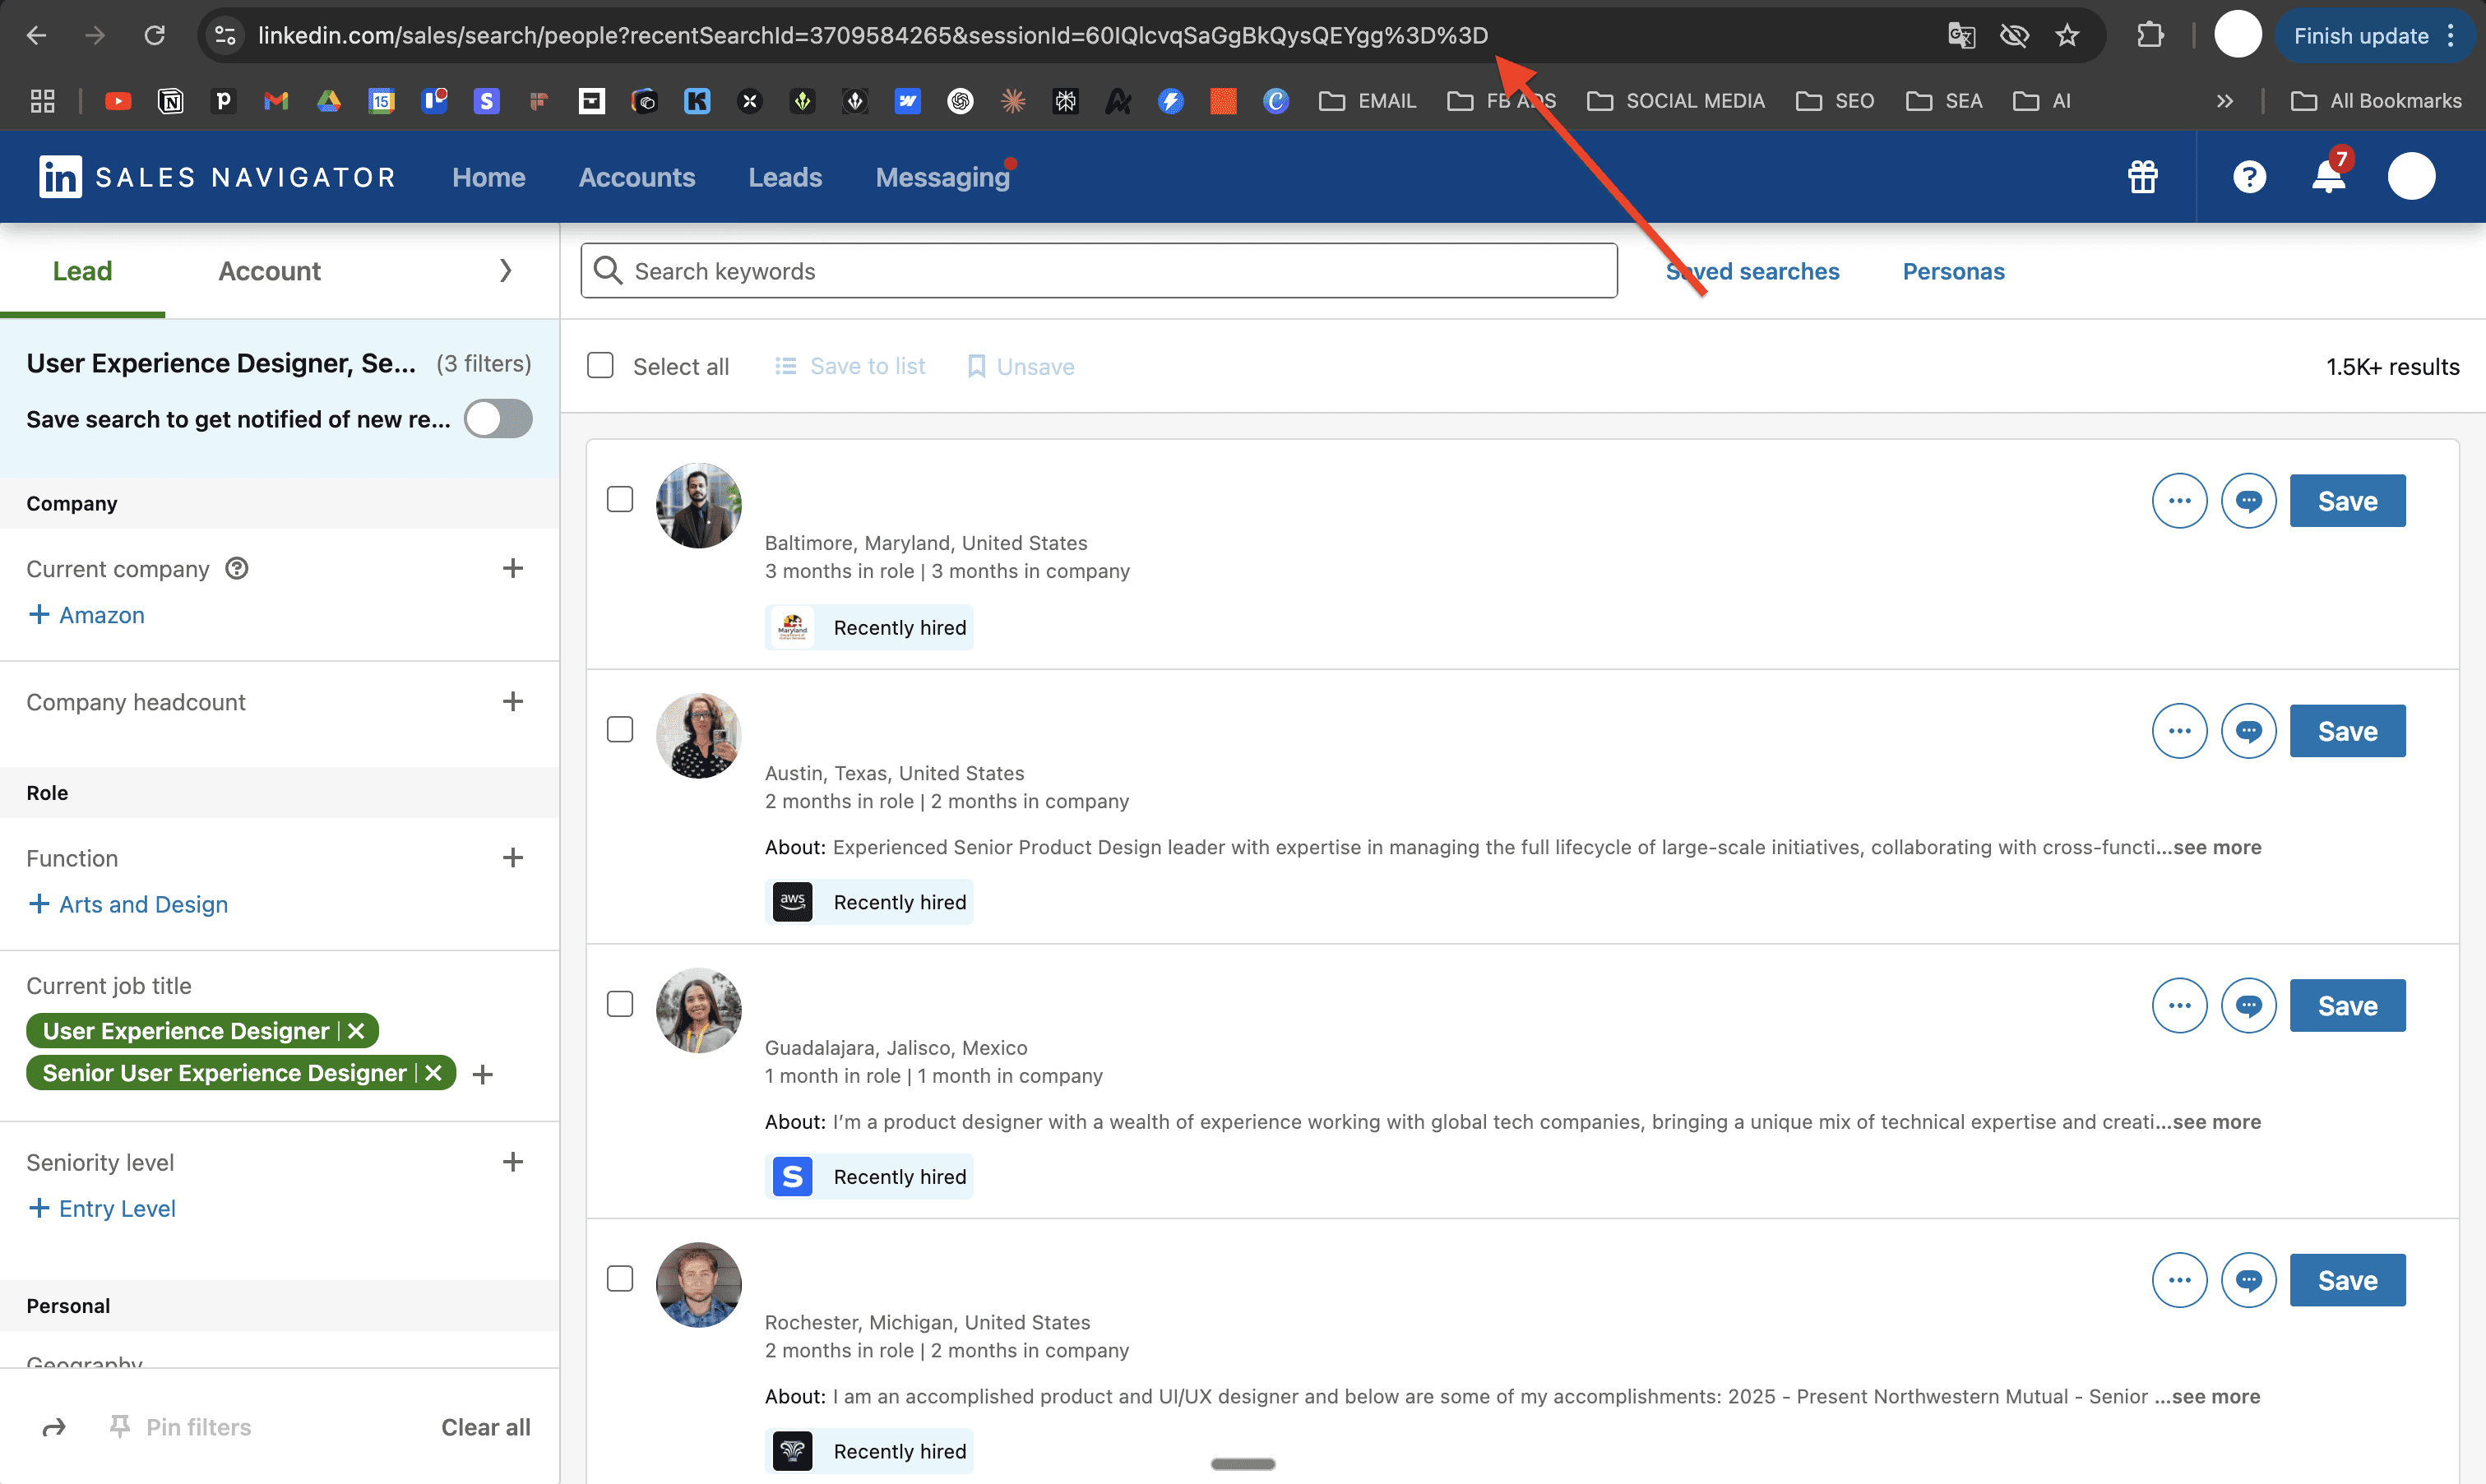
Task: Open the Help question mark icon
Action: pyautogui.click(x=2249, y=177)
